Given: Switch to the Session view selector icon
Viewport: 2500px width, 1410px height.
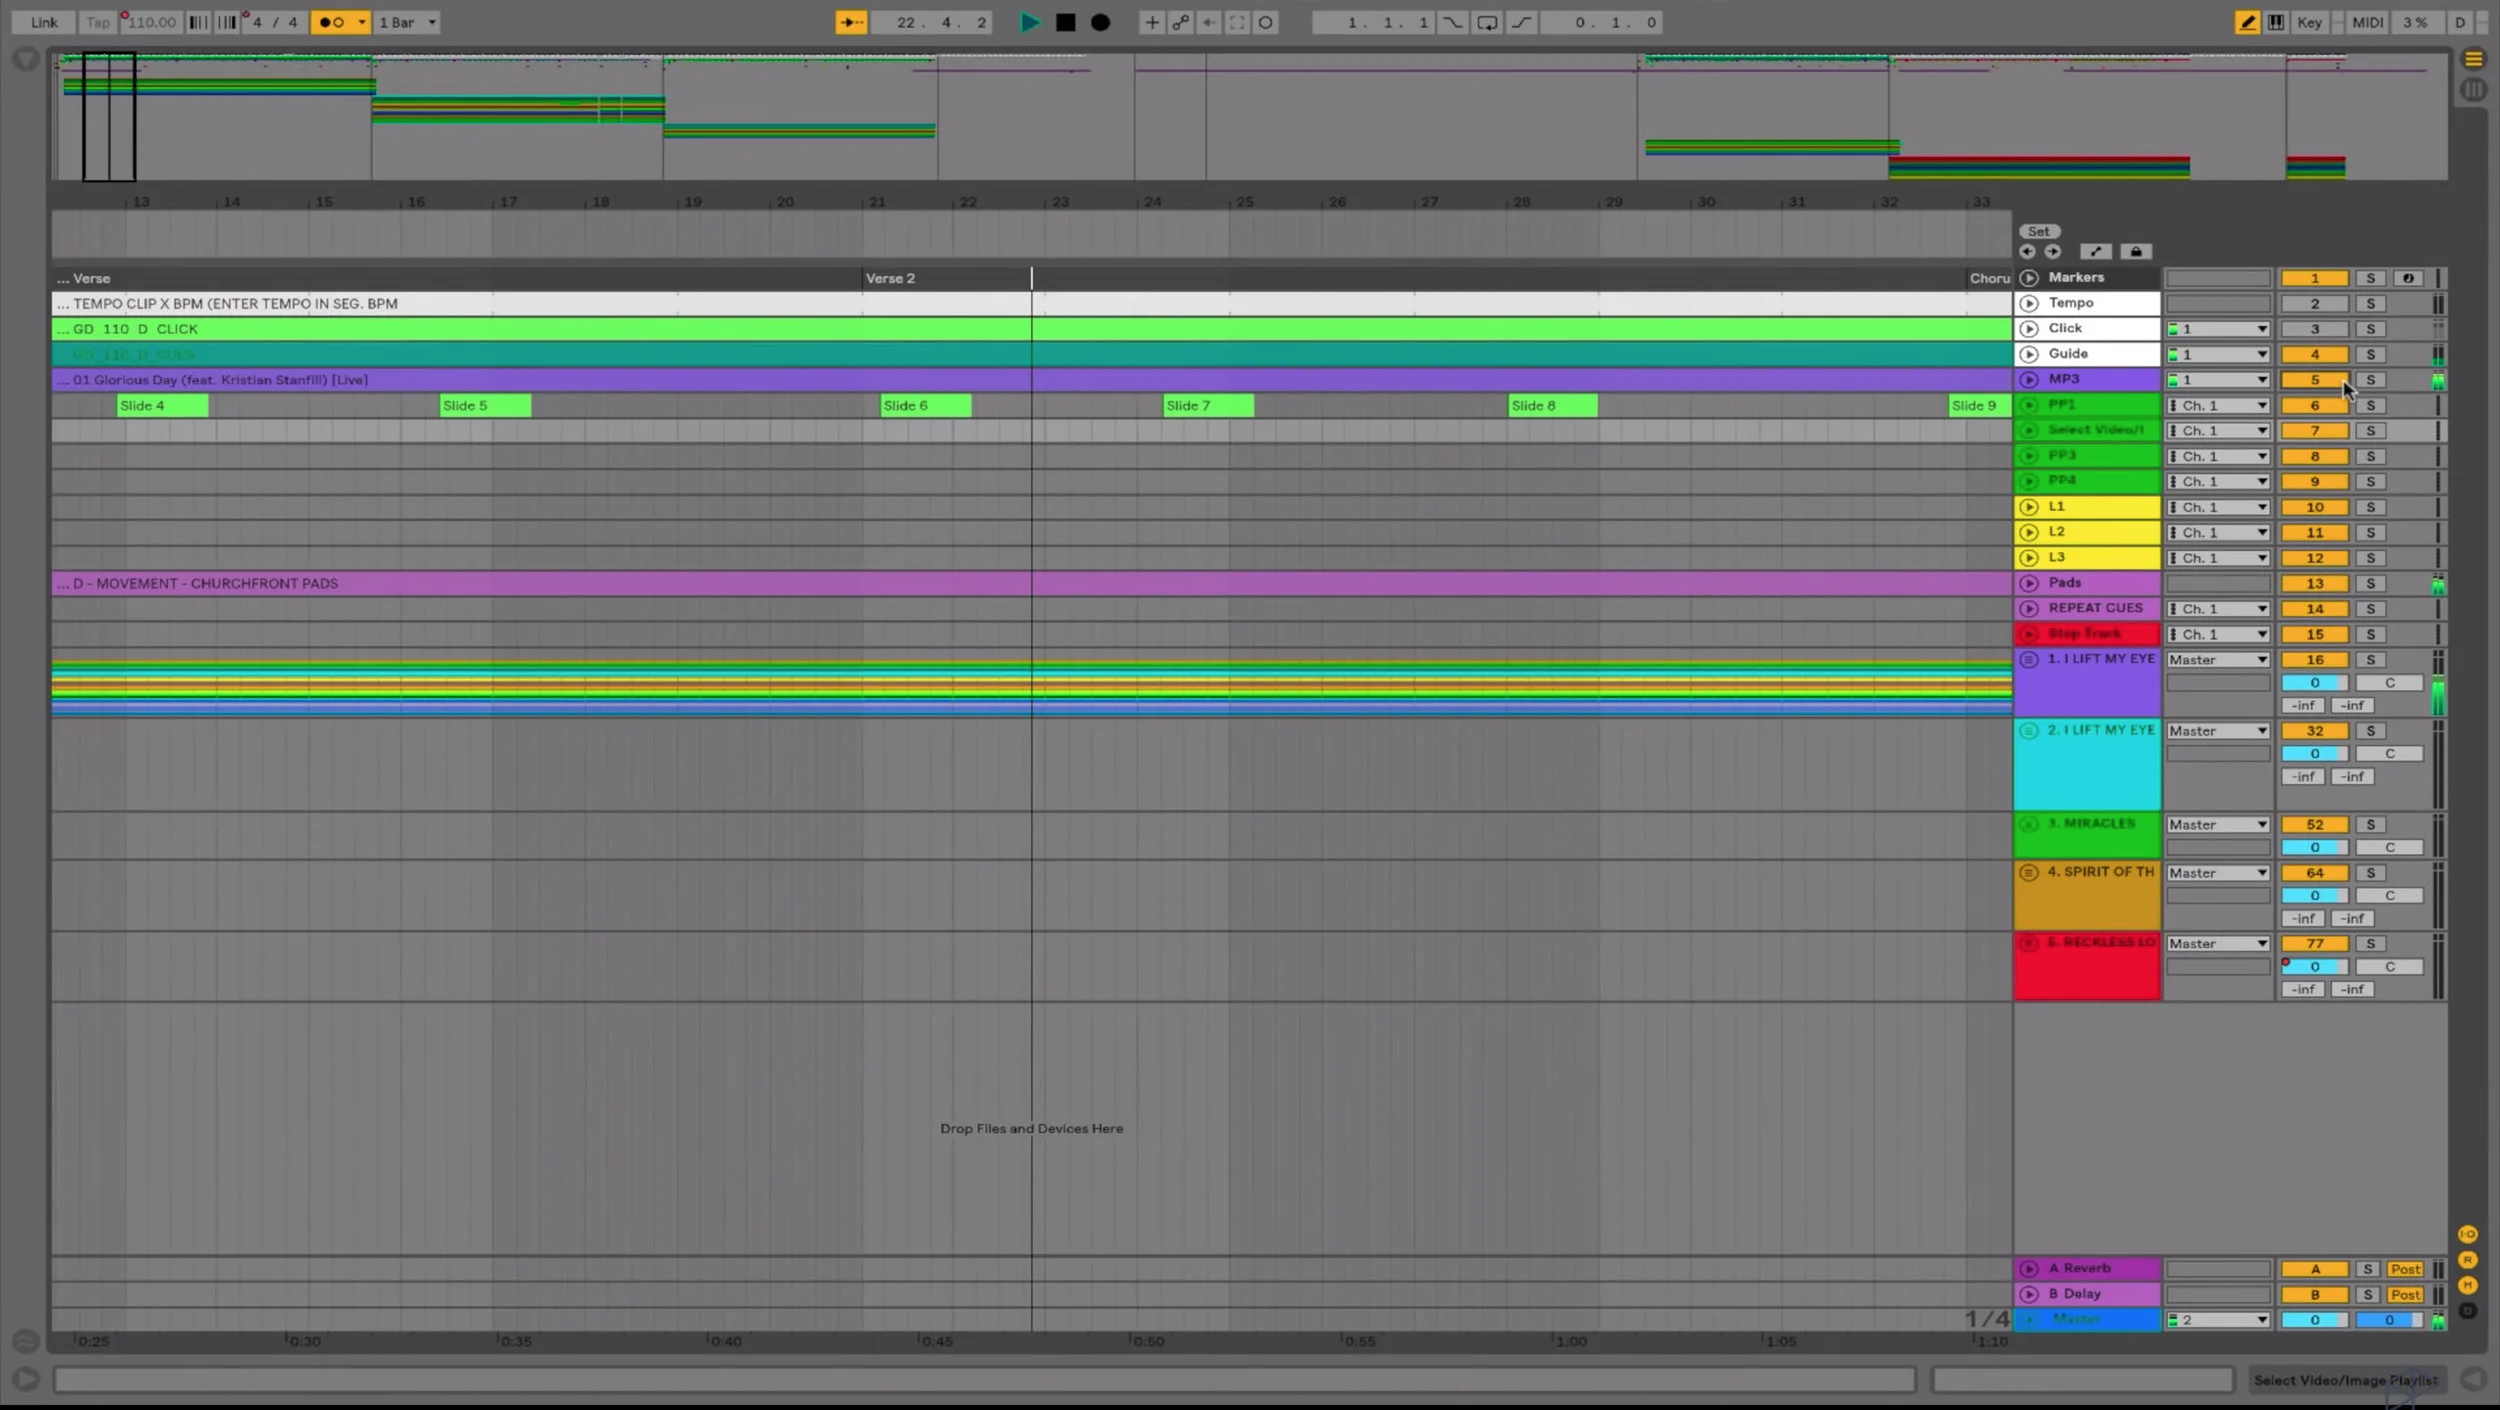Looking at the screenshot, I should point(2473,90).
